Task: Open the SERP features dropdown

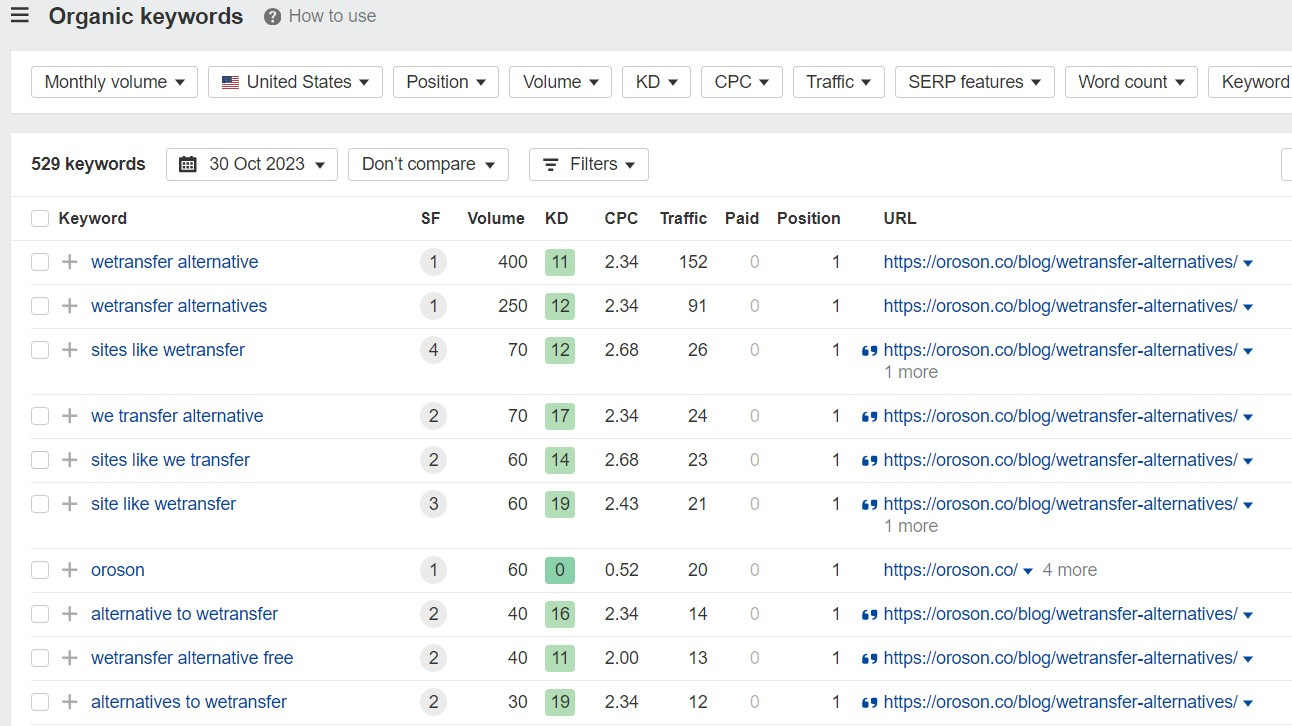Action: coord(975,82)
